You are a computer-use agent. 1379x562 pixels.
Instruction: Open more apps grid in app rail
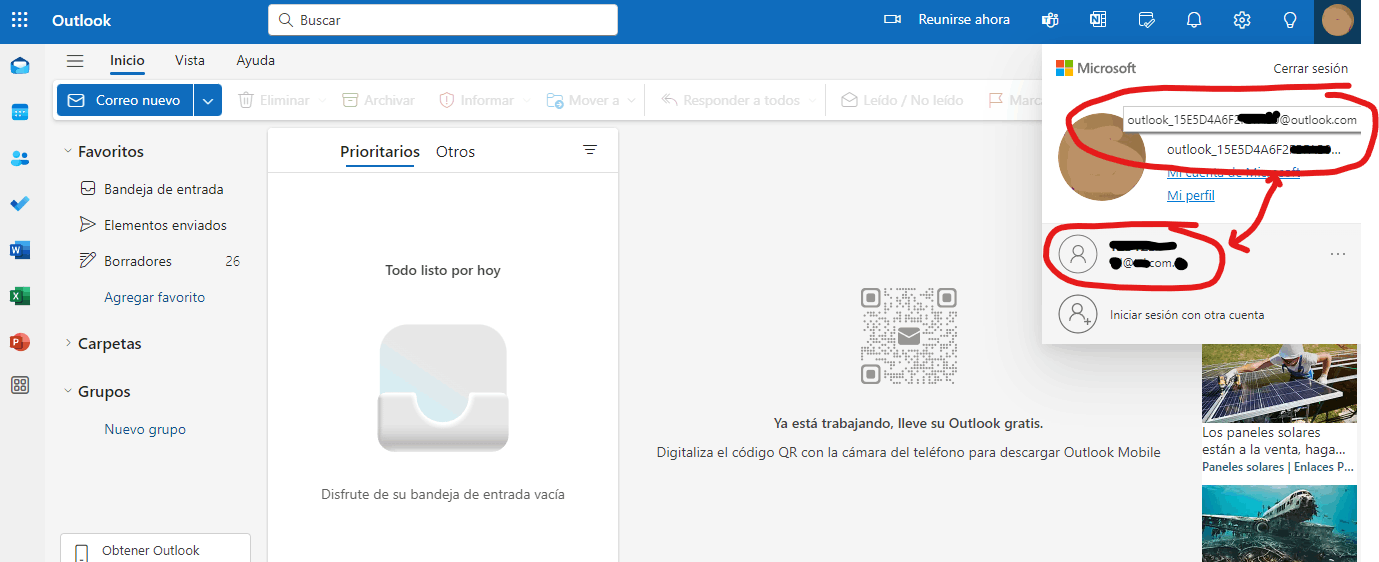[20, 385]
